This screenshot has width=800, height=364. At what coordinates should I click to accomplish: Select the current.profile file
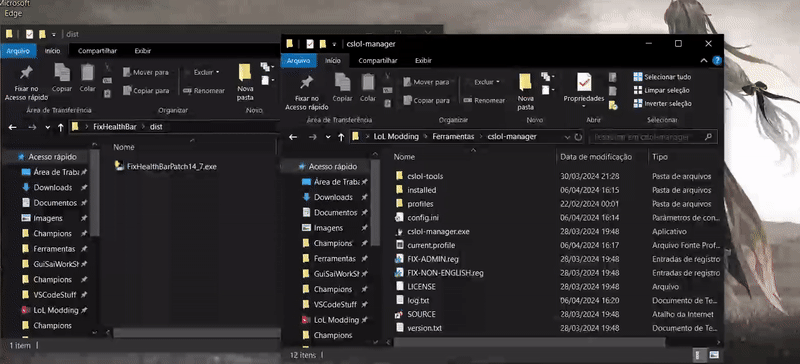(425, 245)
